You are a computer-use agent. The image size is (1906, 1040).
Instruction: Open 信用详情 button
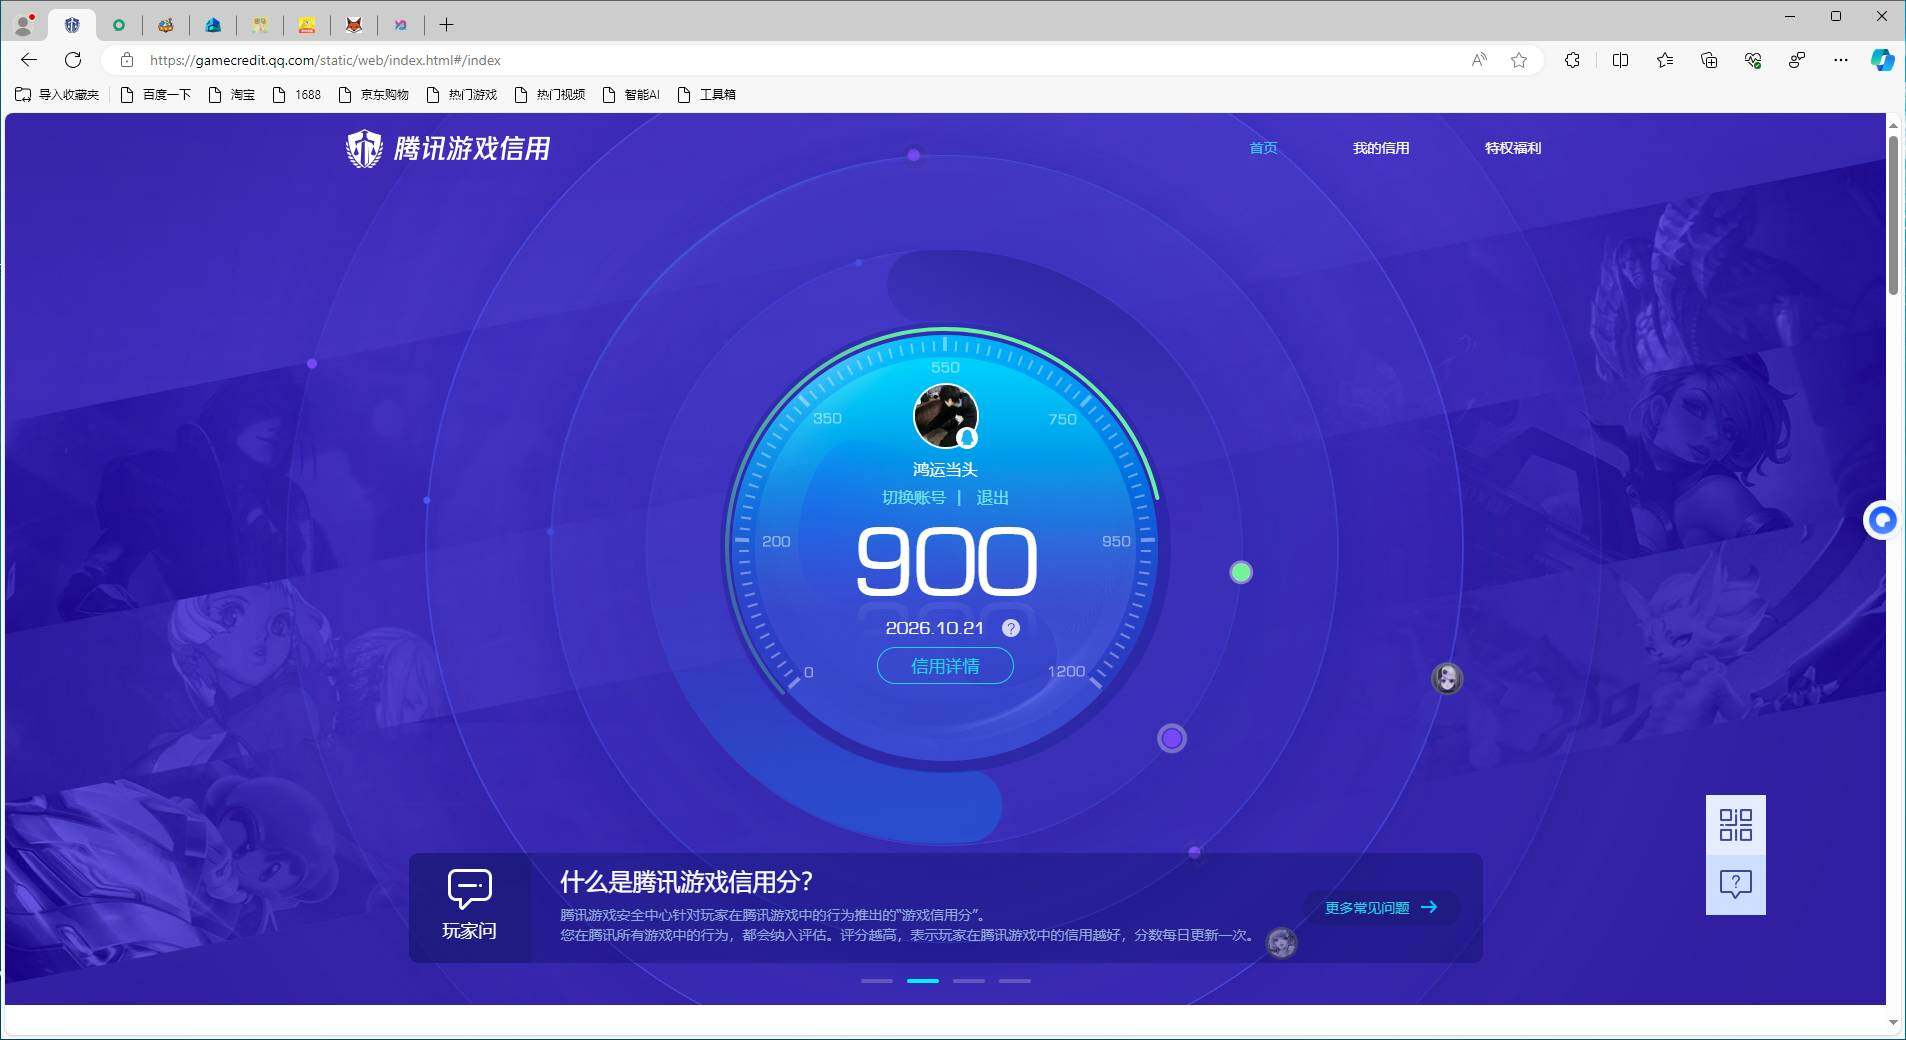[945, 666]
